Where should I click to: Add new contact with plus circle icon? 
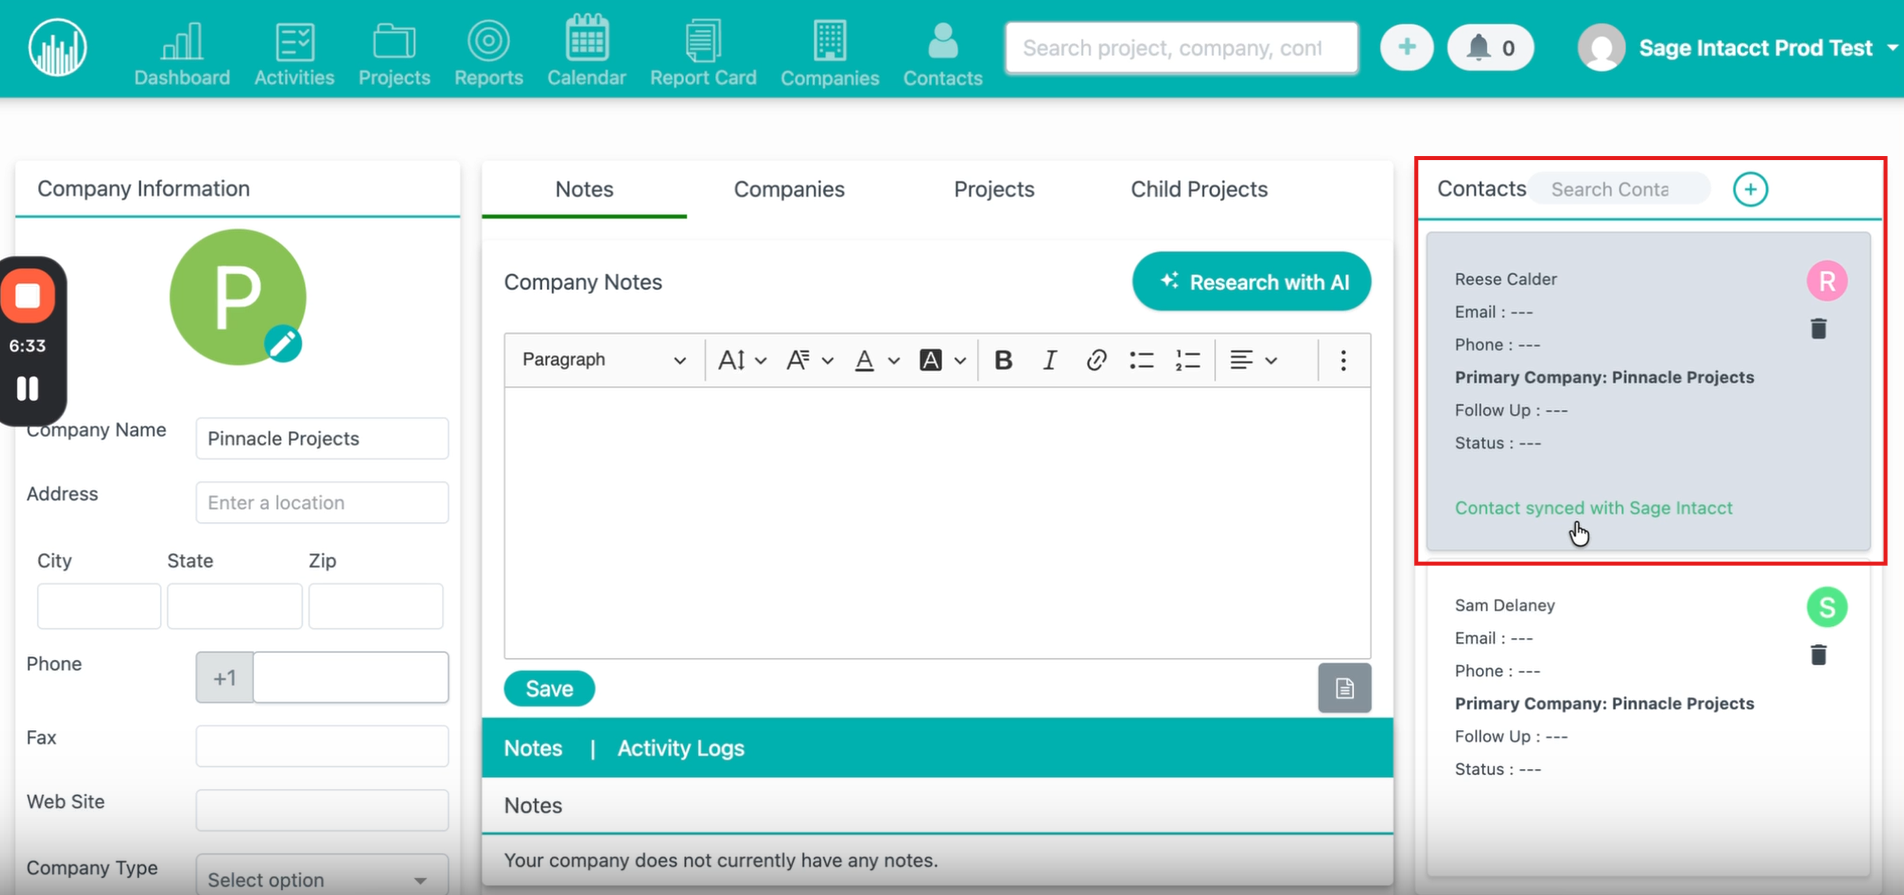coord(1749,189)
